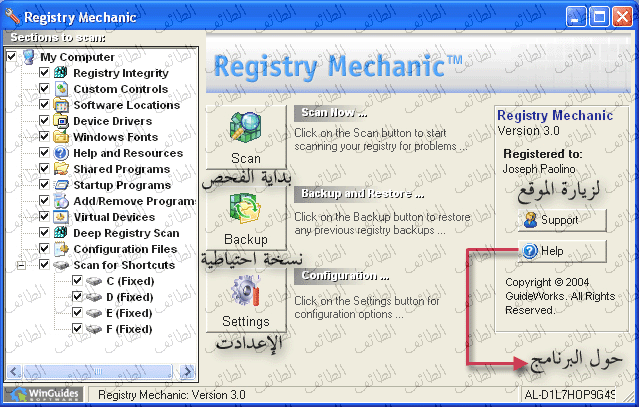
Task: Uncheck the Scan for Shortcuts checkbox
Action: (x=44, y=264)
